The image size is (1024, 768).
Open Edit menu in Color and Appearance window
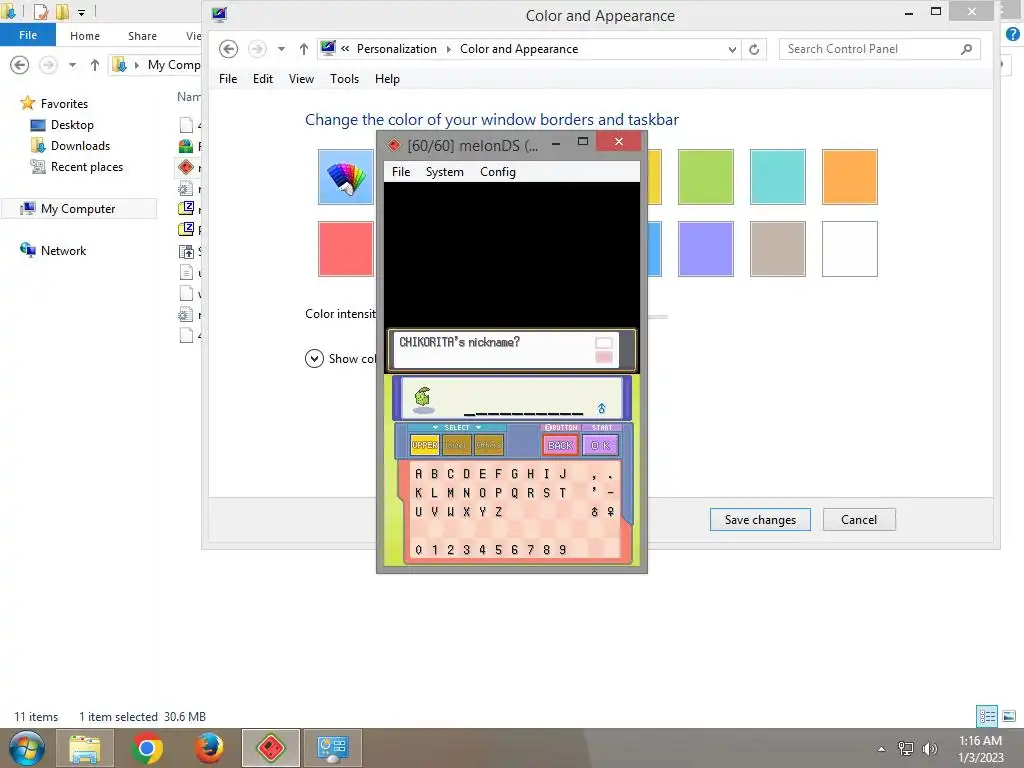click(263, 79)
